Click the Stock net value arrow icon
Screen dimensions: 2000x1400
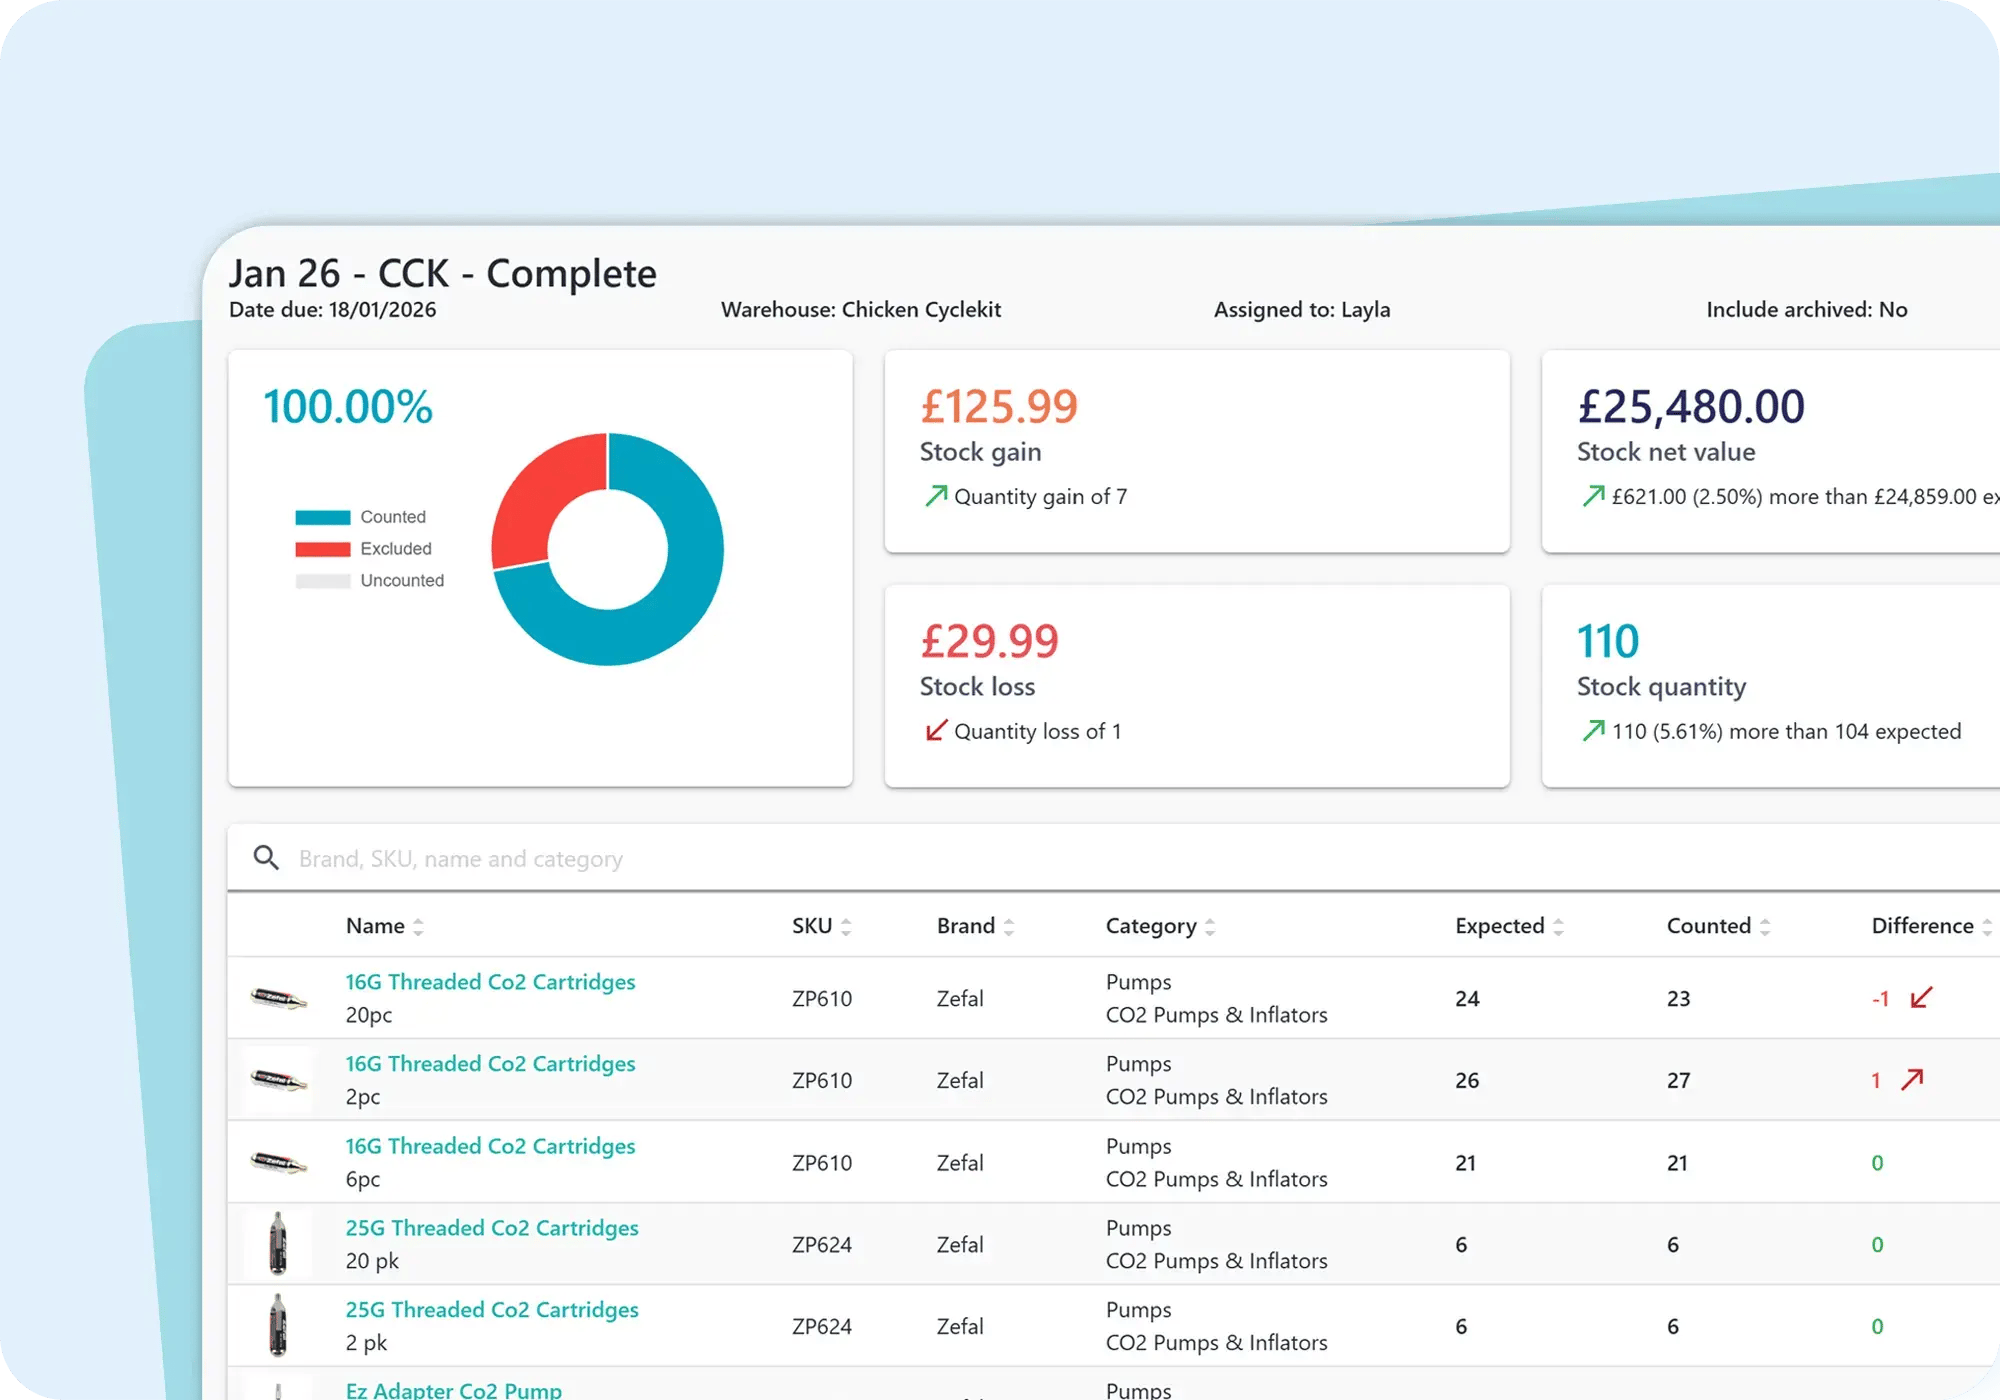(1593, 496)
